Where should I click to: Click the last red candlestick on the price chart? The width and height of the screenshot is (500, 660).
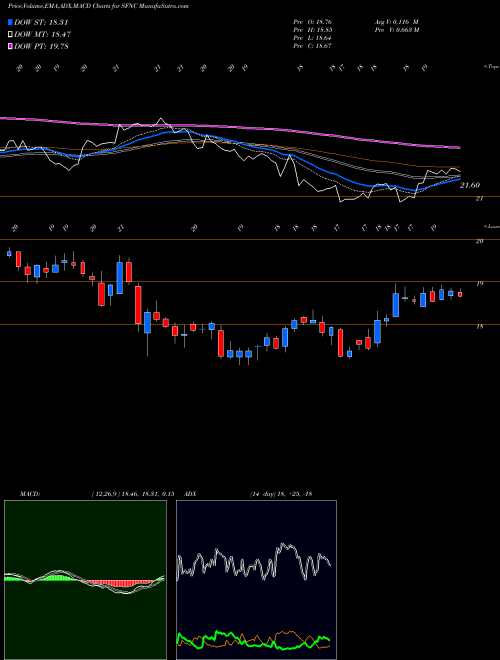(460, 294)
